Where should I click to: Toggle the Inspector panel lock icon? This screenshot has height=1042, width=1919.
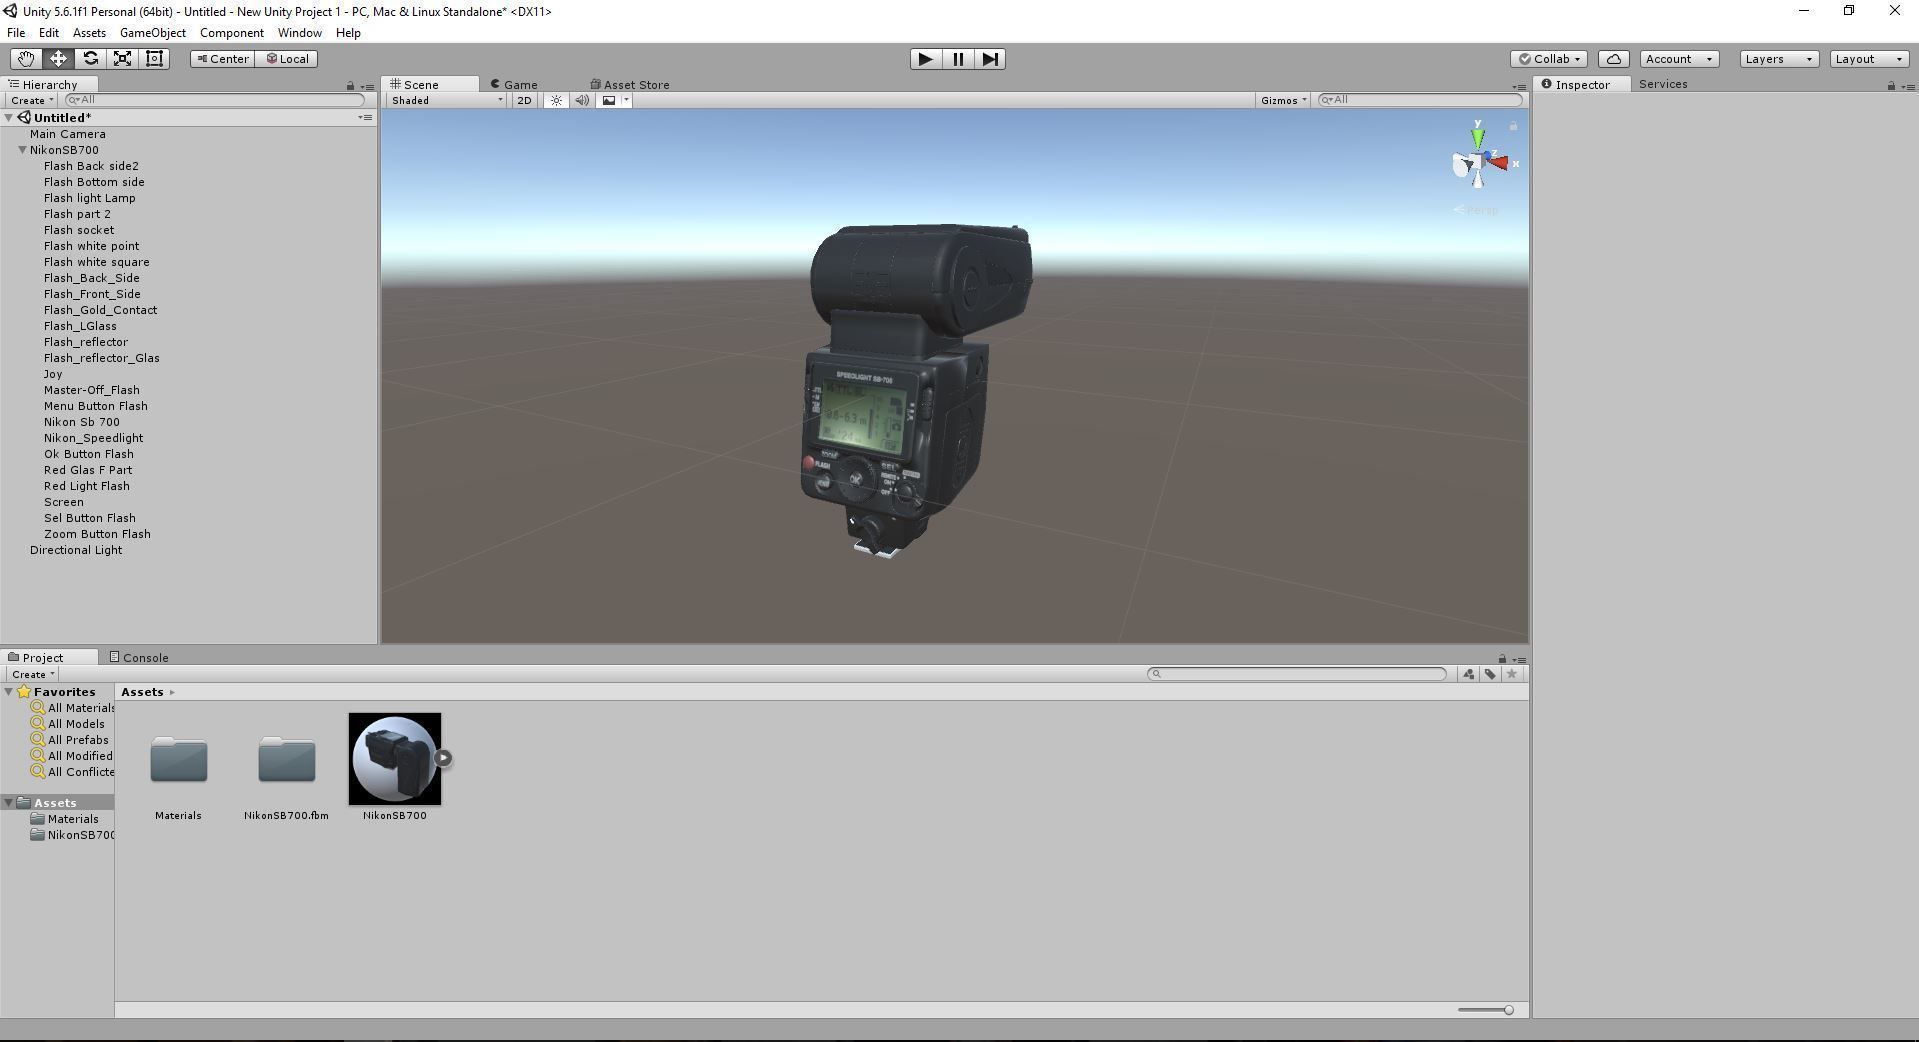pyautogui.click(x=1891, y=86)
